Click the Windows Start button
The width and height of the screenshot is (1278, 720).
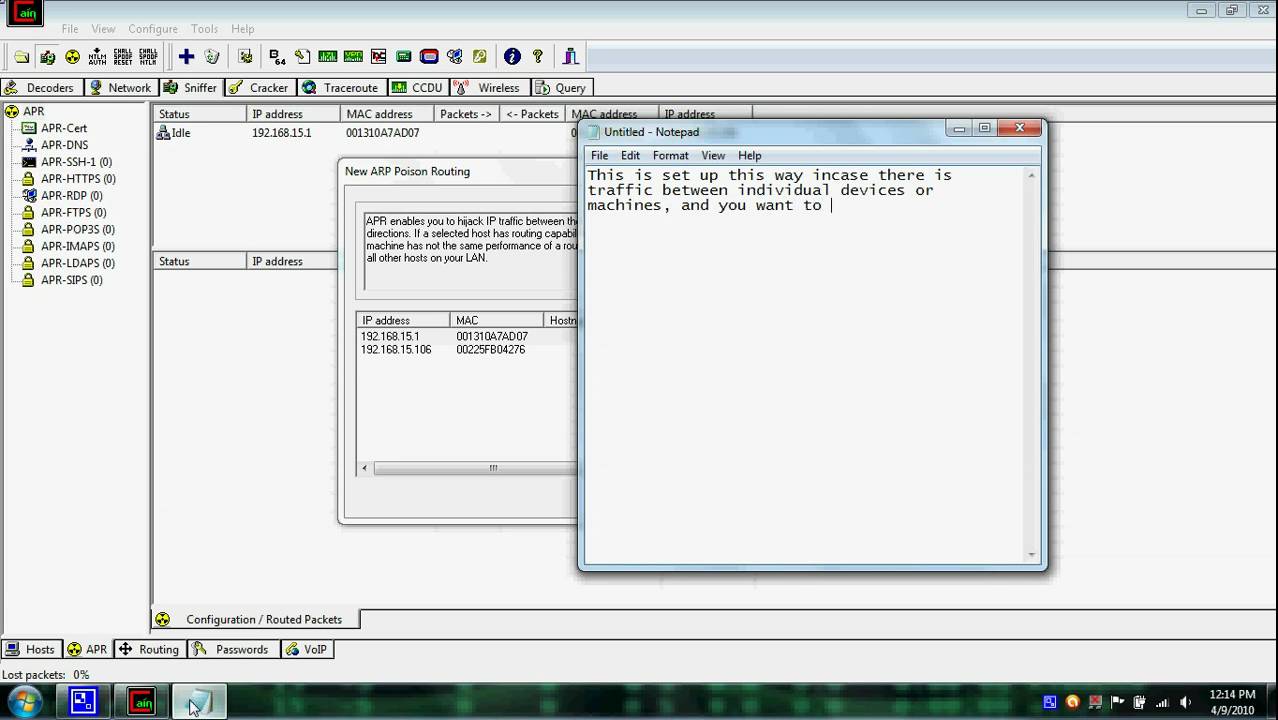pyautogui.click(x=24, y=702)
